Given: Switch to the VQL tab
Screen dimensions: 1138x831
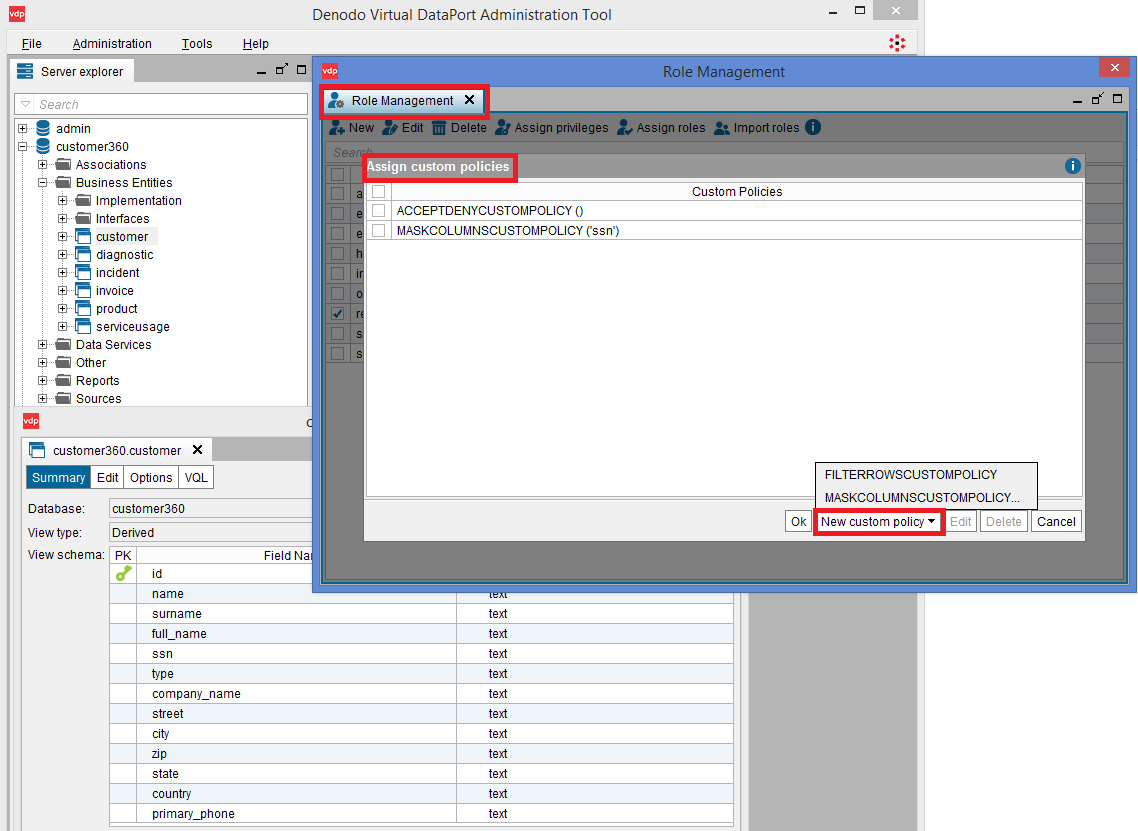Looking at the screenshot, I should (196, 478).
